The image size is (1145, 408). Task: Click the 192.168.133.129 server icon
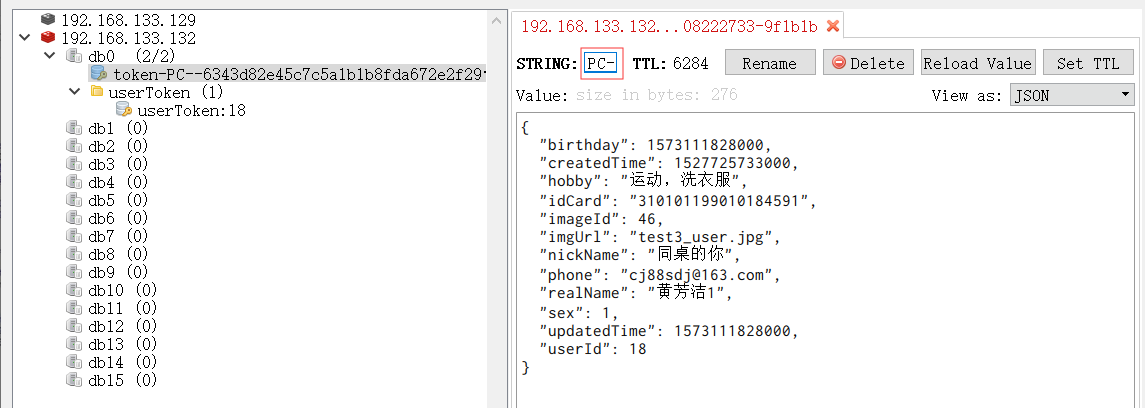[48, 19]
